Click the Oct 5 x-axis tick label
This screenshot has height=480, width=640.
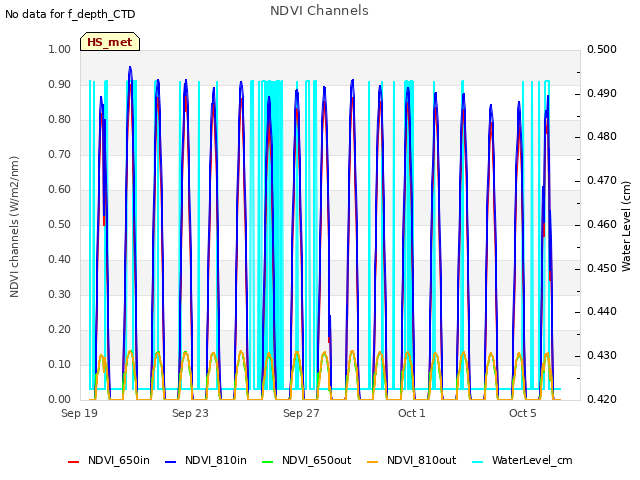(523, 413)
